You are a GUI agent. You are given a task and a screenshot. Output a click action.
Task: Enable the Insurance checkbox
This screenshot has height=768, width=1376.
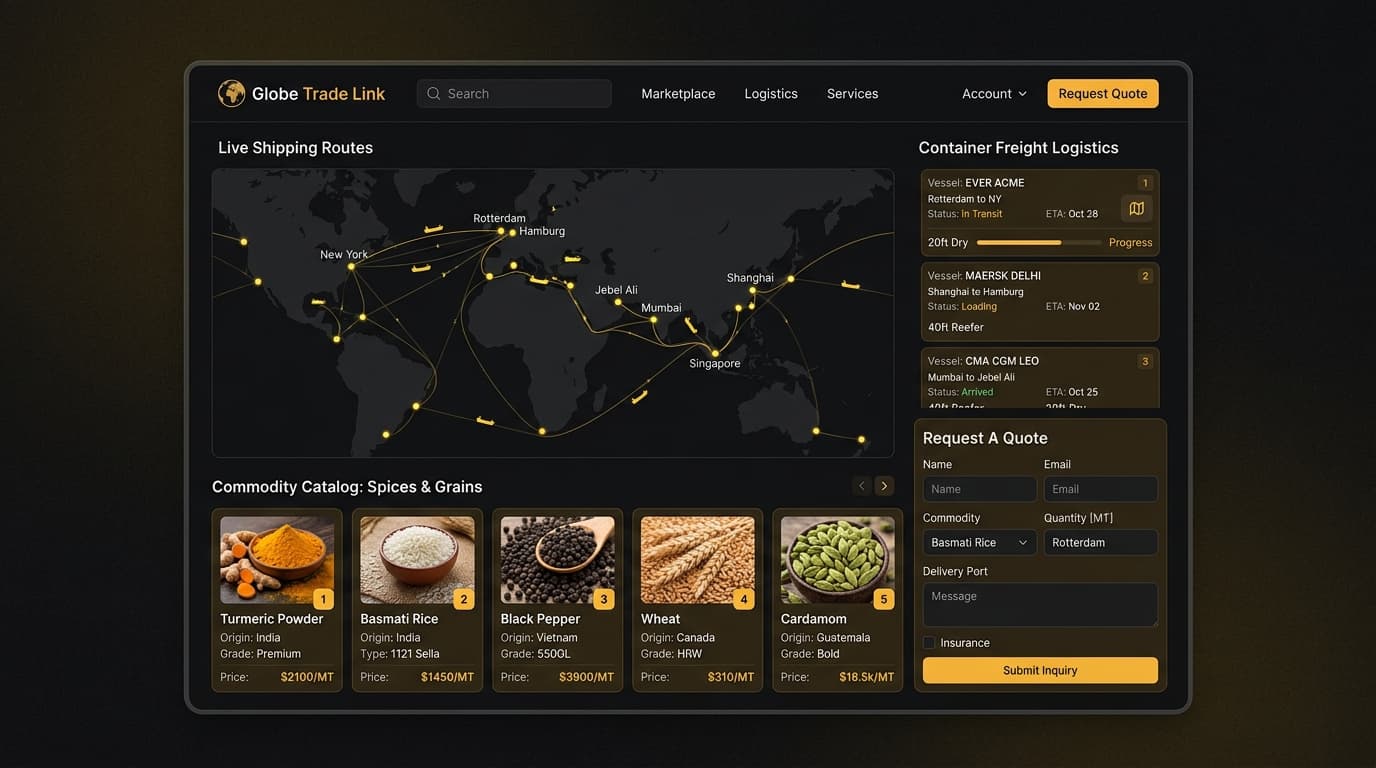[x=929, y=643]
